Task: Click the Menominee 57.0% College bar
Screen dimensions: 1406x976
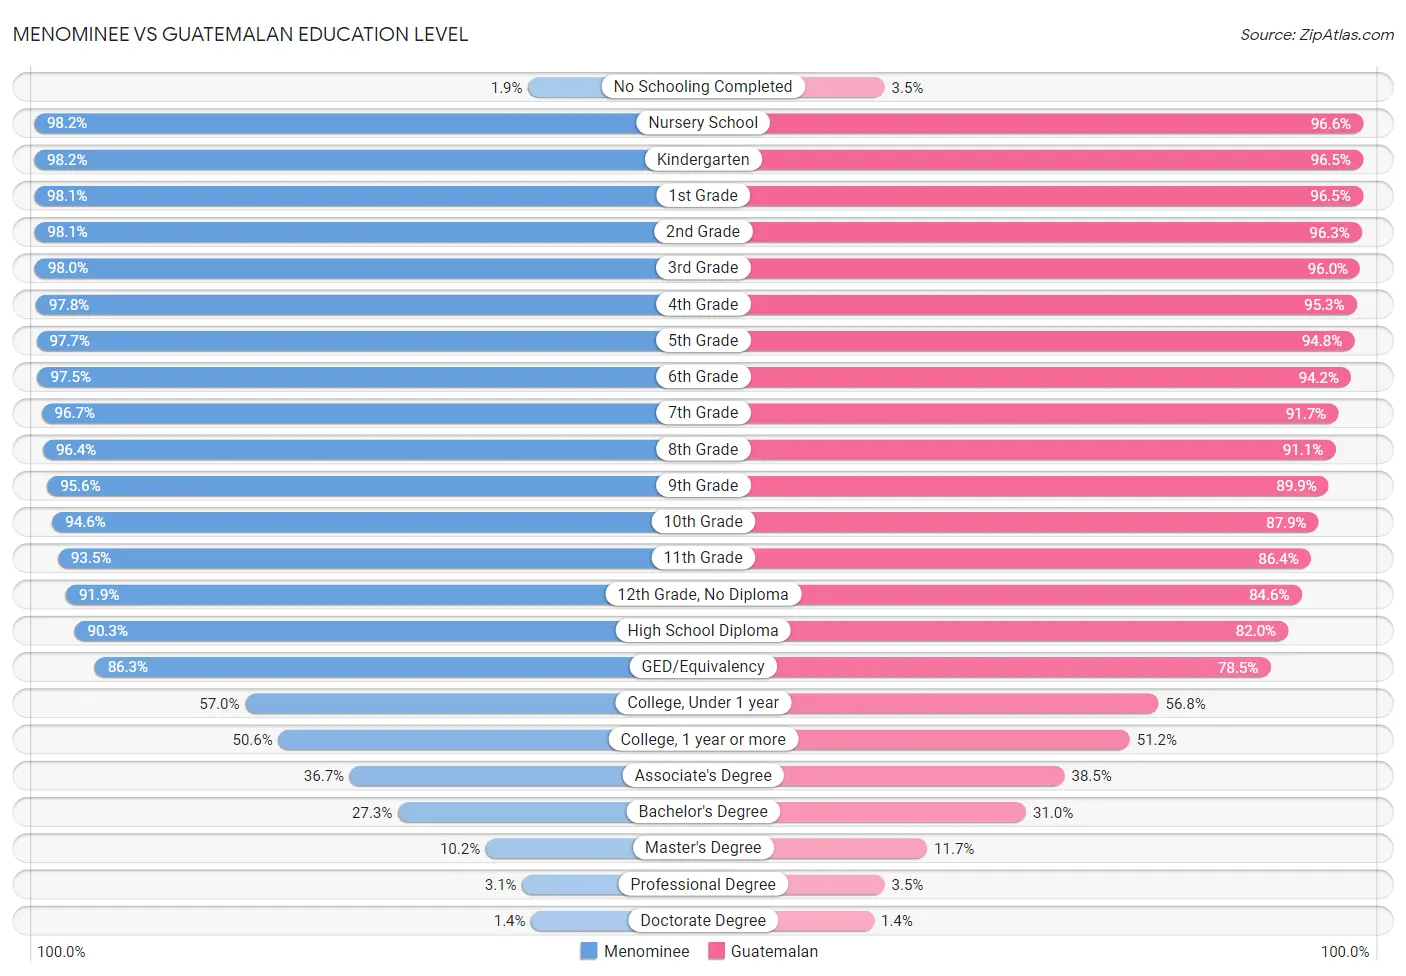Action: pos(474,703)
